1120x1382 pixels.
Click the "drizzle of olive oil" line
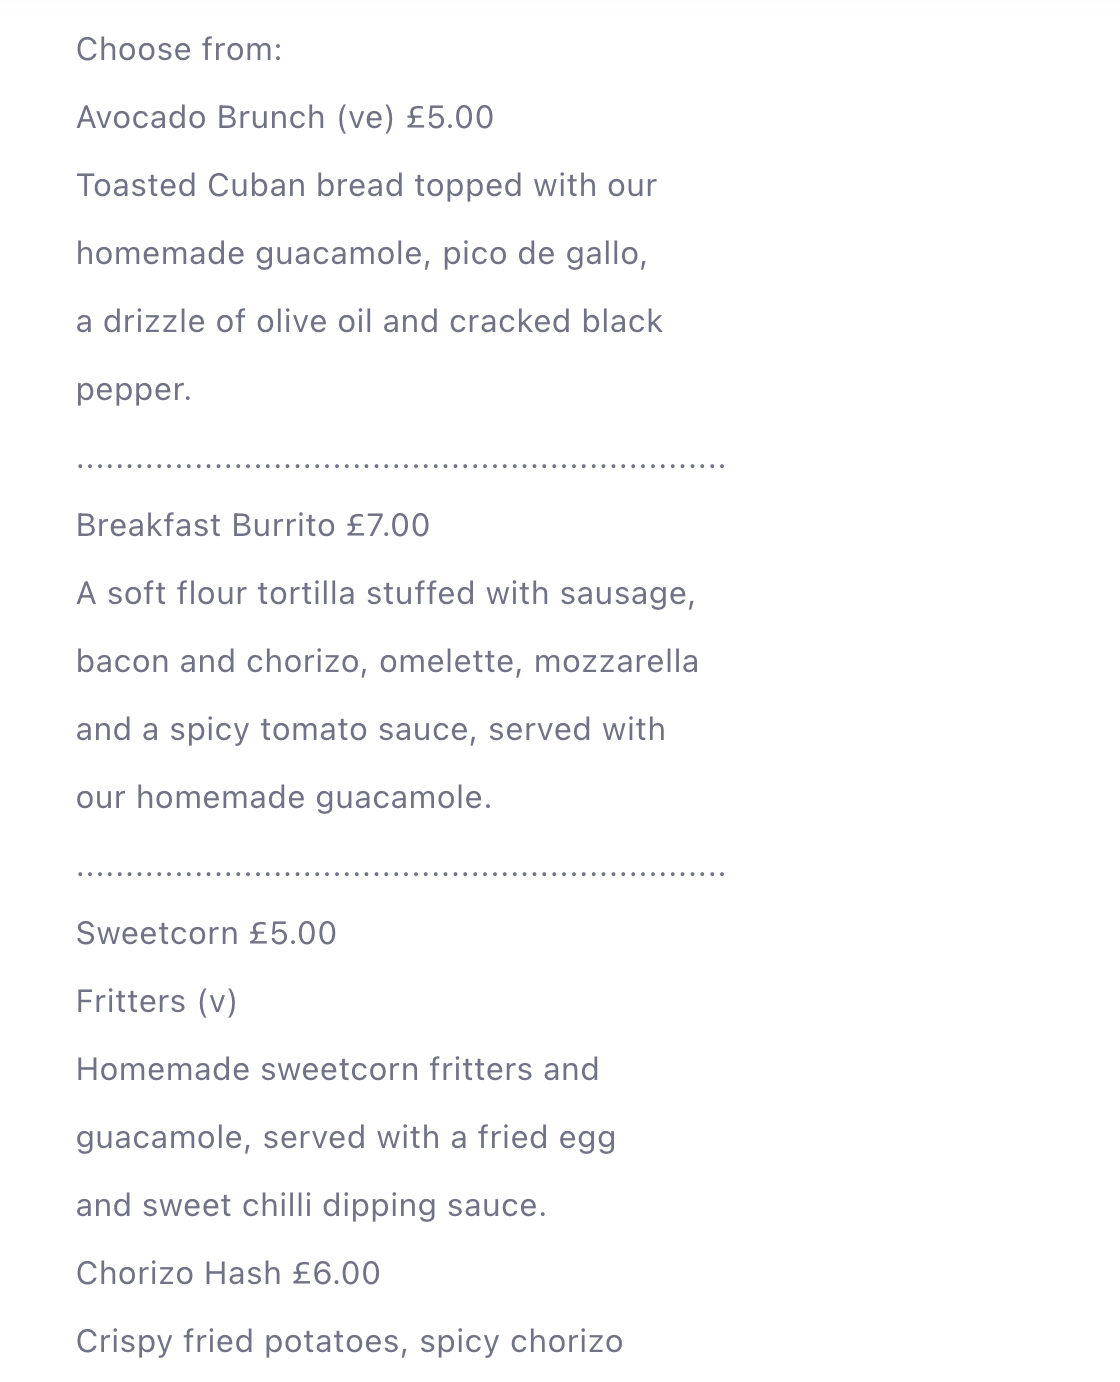pyautogui.click(x=369, y=322)
